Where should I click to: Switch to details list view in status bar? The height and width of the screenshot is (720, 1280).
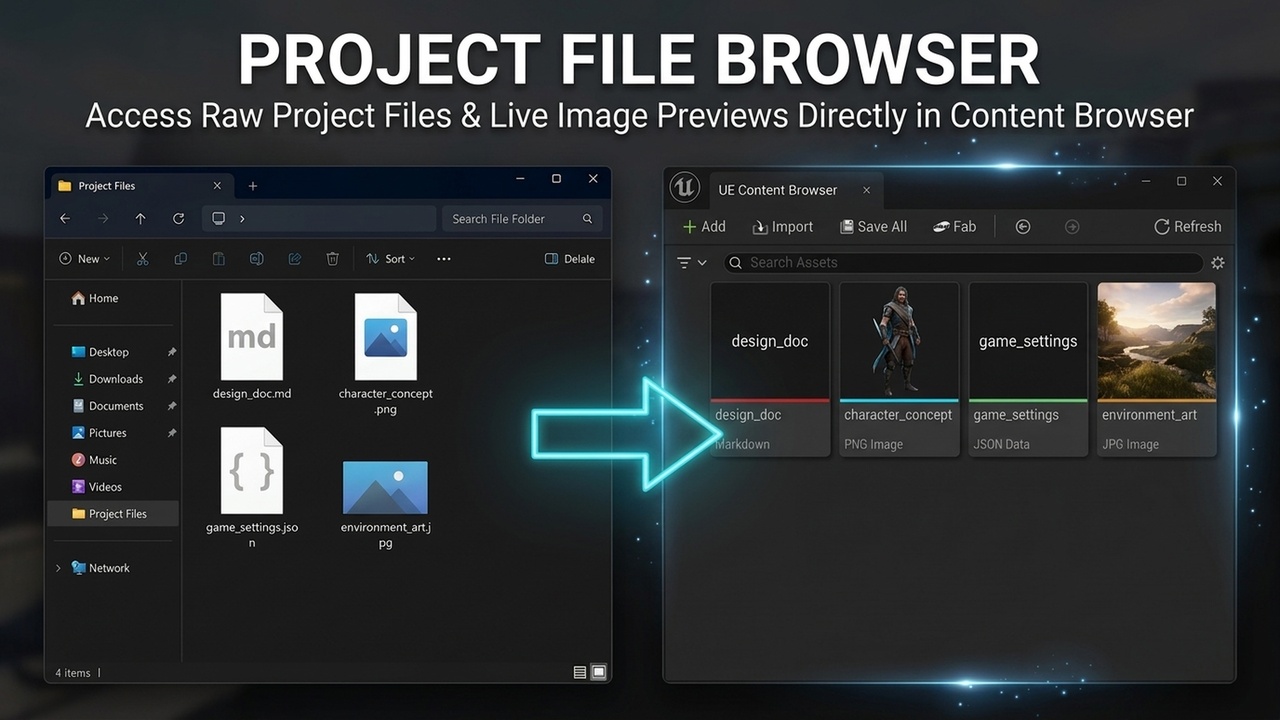pyautogui.click(x=580, y=673)
